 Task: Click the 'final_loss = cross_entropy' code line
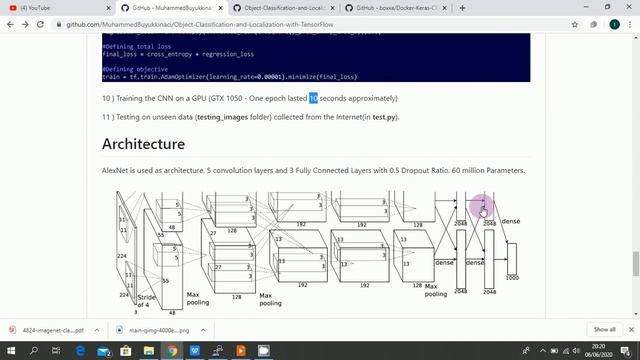pyautogui.click(x=178, y=54)
